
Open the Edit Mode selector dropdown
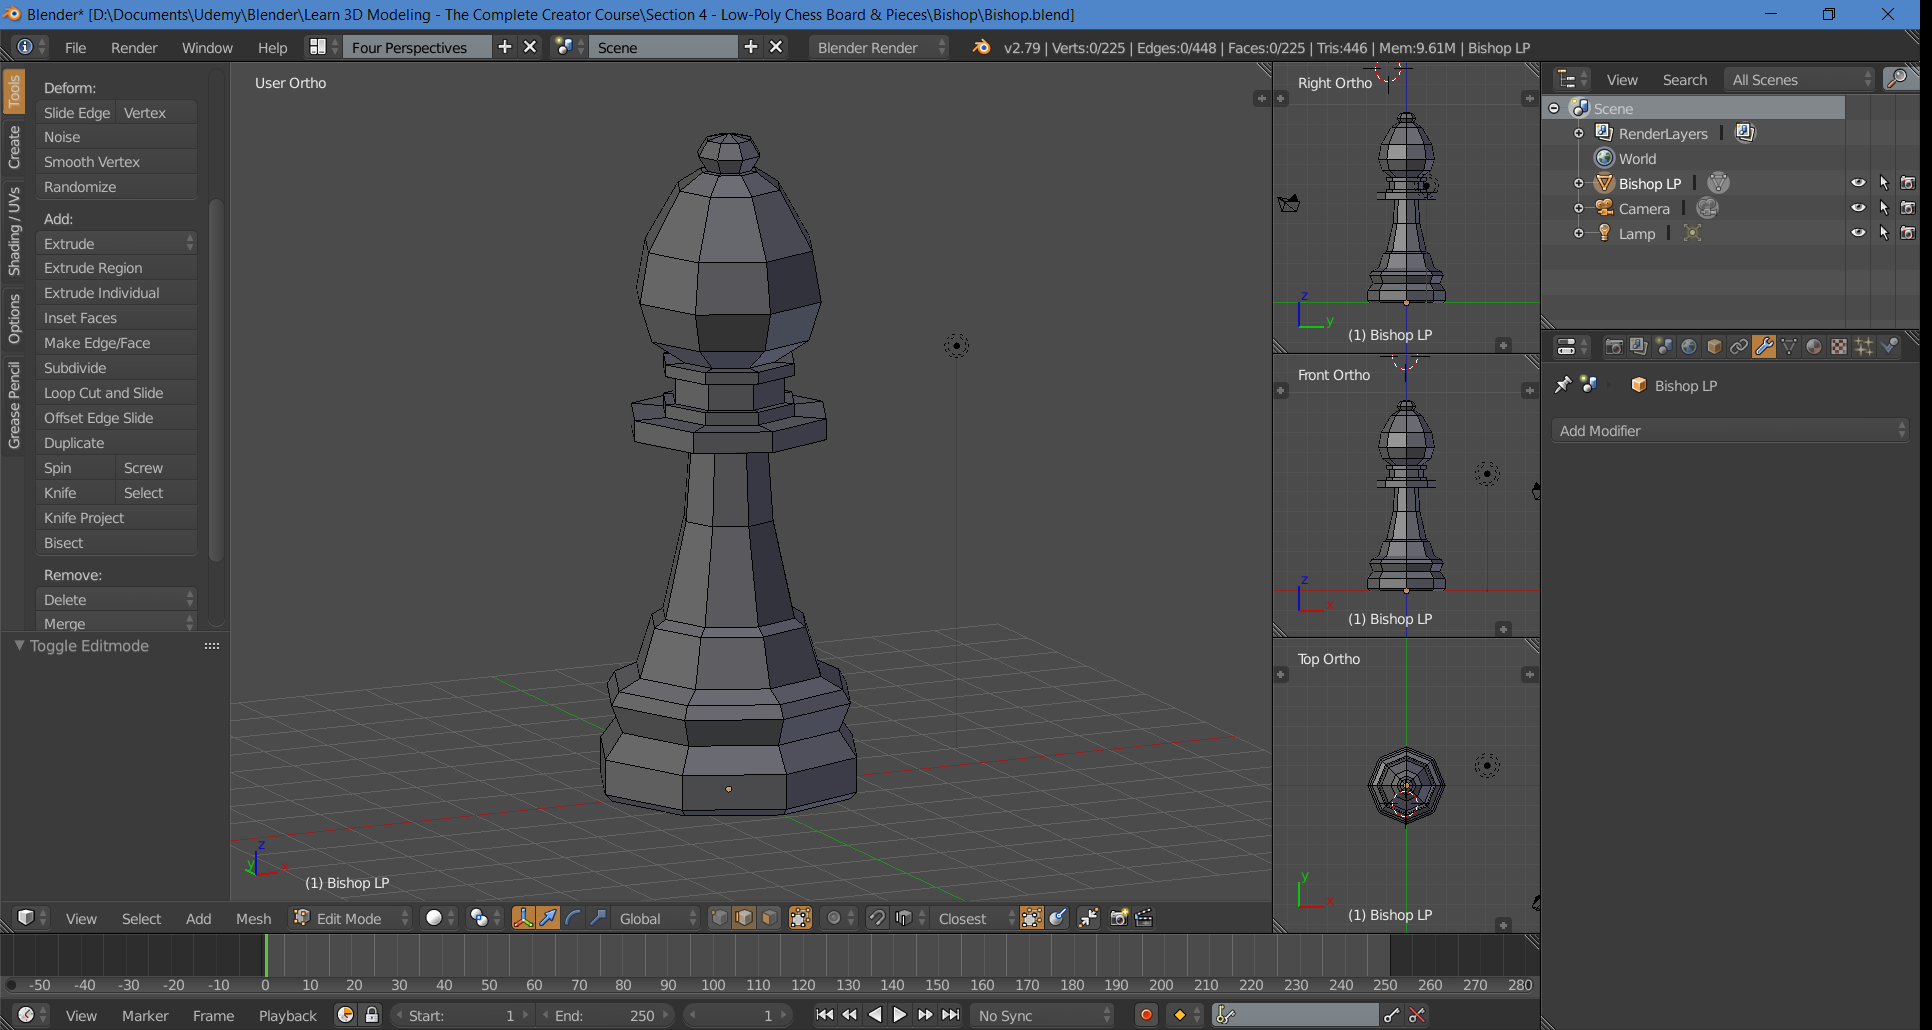tap(351, 918)
